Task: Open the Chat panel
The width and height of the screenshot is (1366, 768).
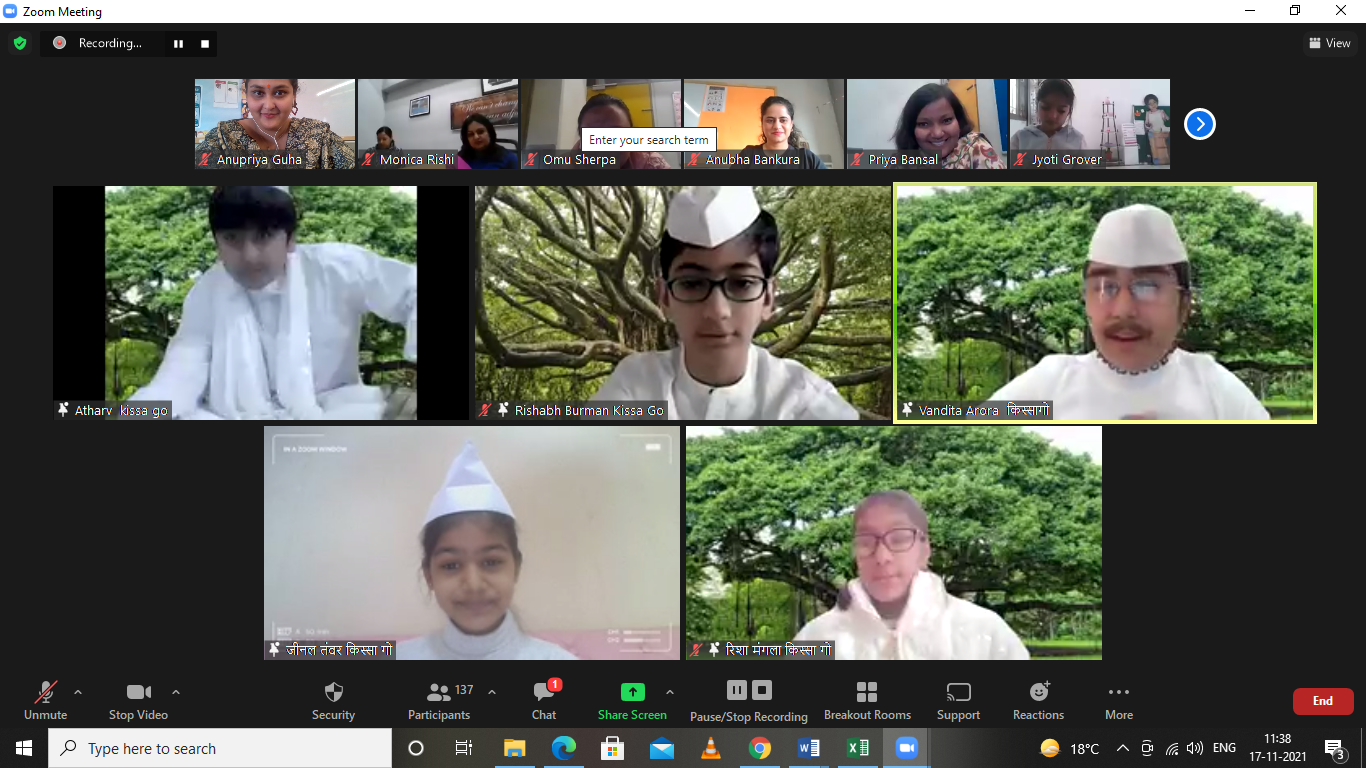Action: [544, 693]
